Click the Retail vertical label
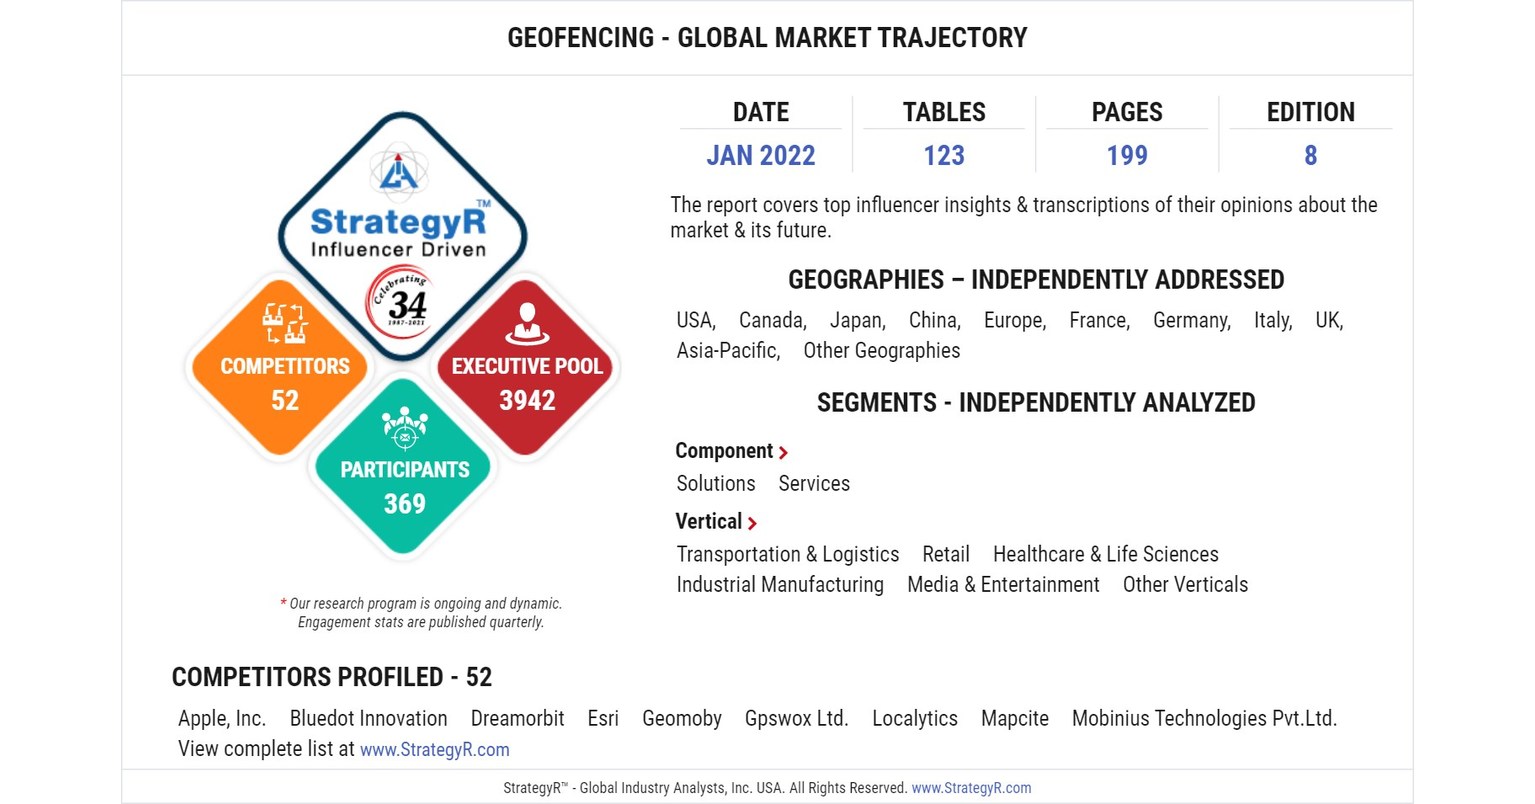The image size is (1535, 804). [945, 554]
